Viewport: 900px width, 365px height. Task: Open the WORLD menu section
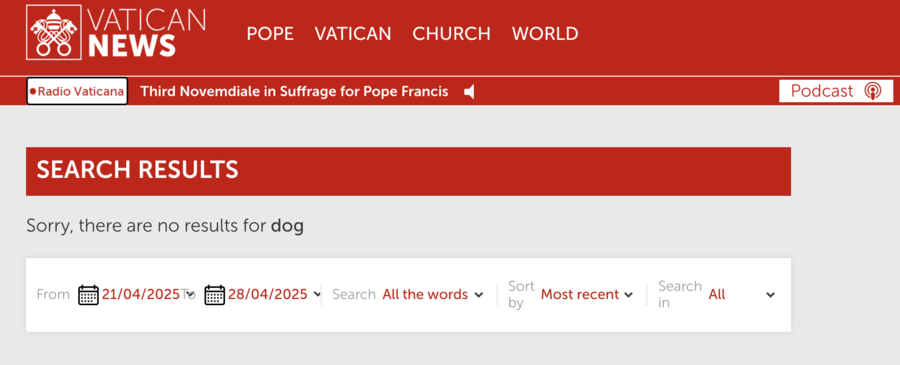pos(545,34)
